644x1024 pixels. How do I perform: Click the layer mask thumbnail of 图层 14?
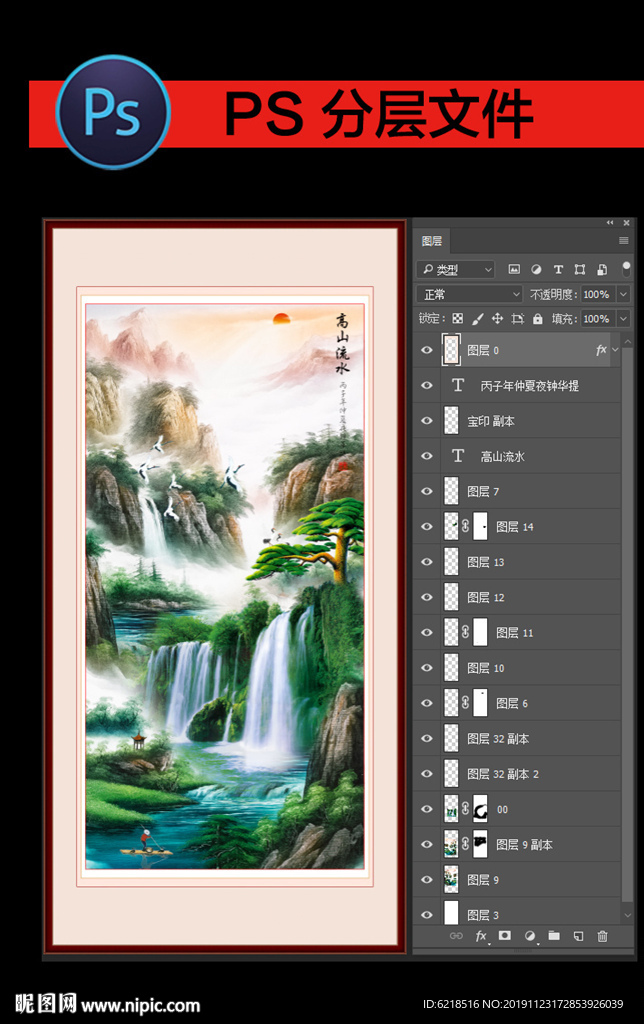[480, 526]
